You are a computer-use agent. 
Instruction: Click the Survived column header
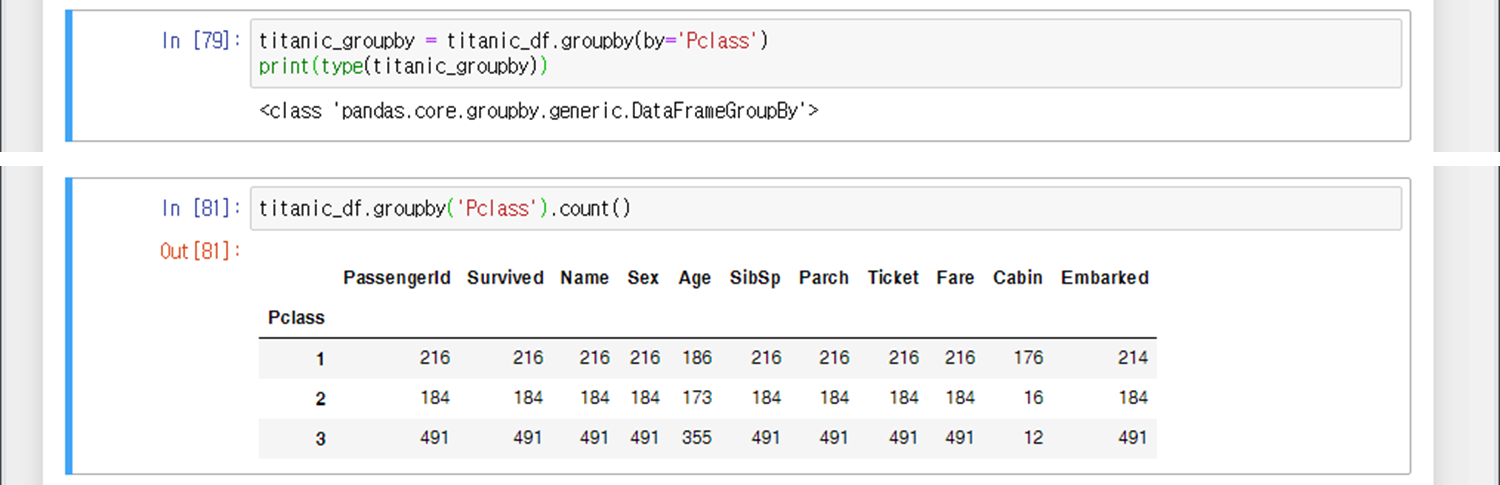pyautogui.click(x=505, y=278)
